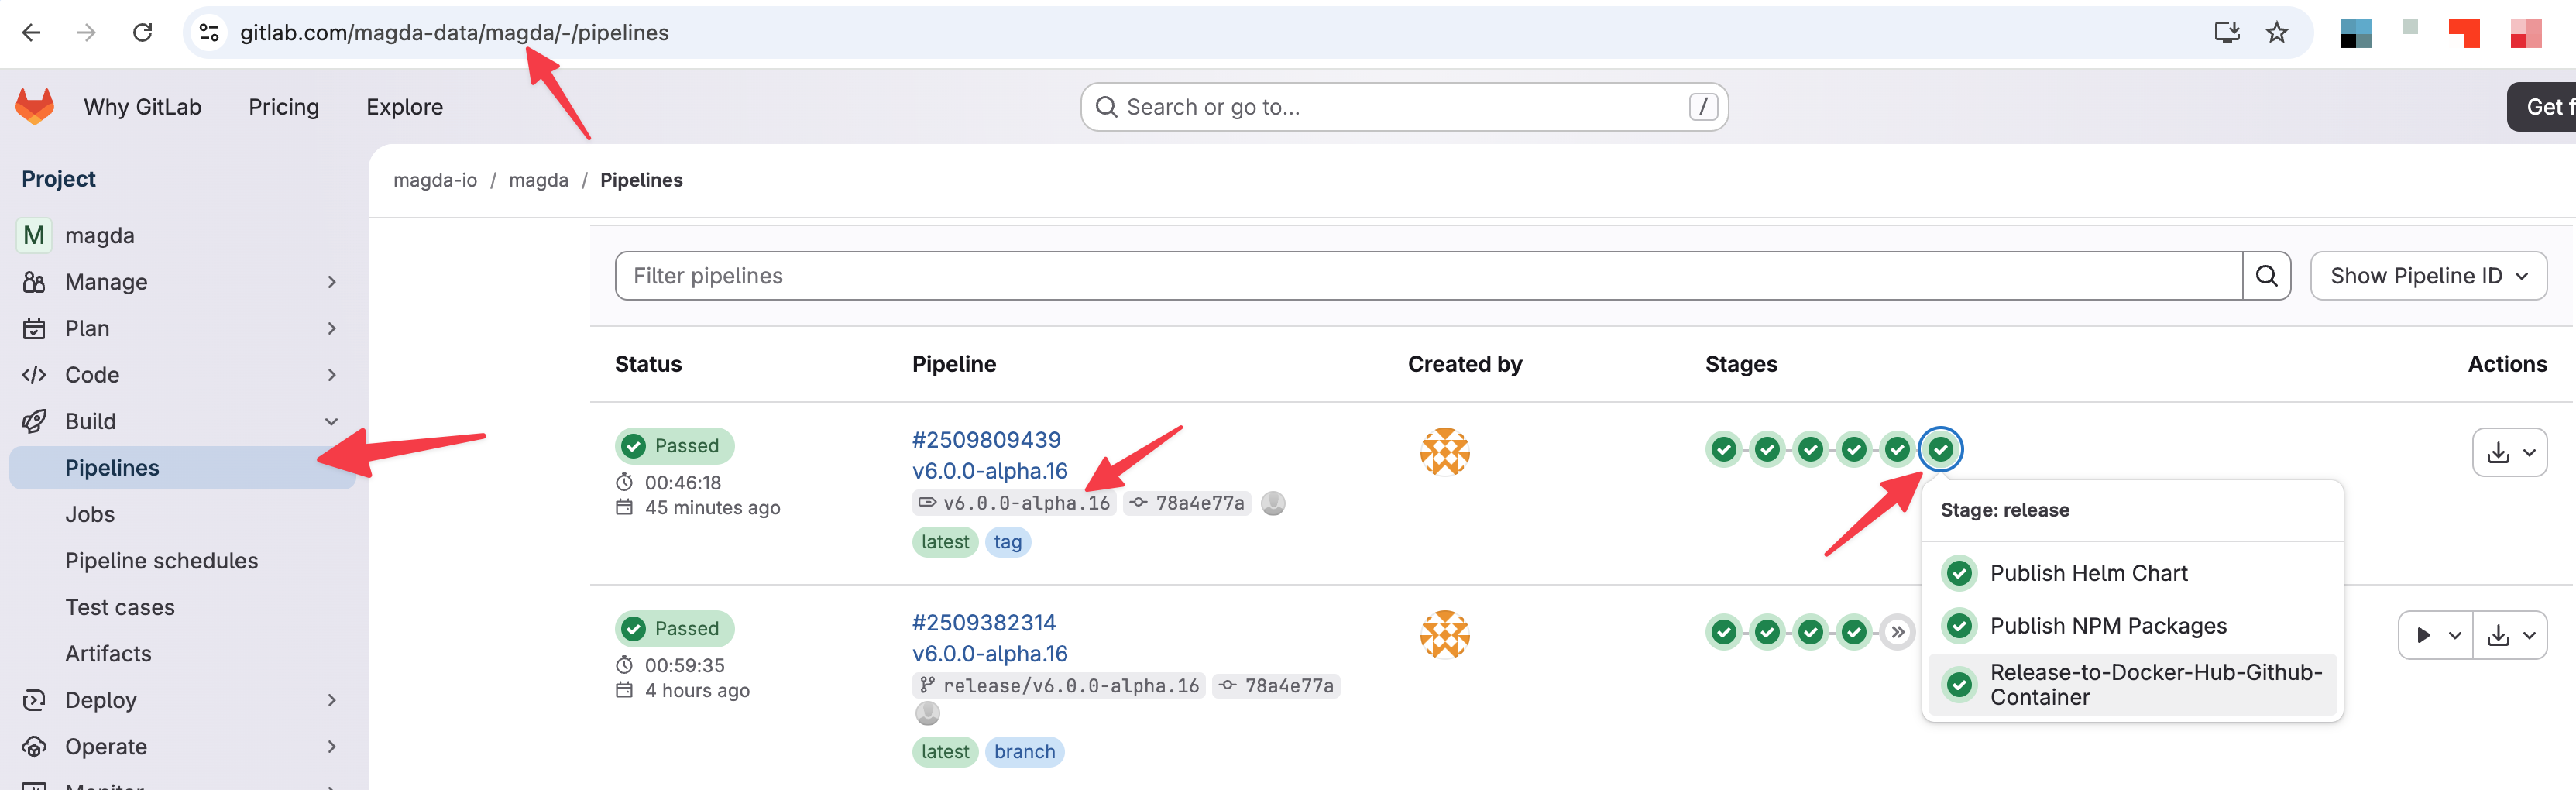Image resolution: width=2576 pixels, height=790 pixels.
Task: Click the Build rocket icon
Action: 34,421
